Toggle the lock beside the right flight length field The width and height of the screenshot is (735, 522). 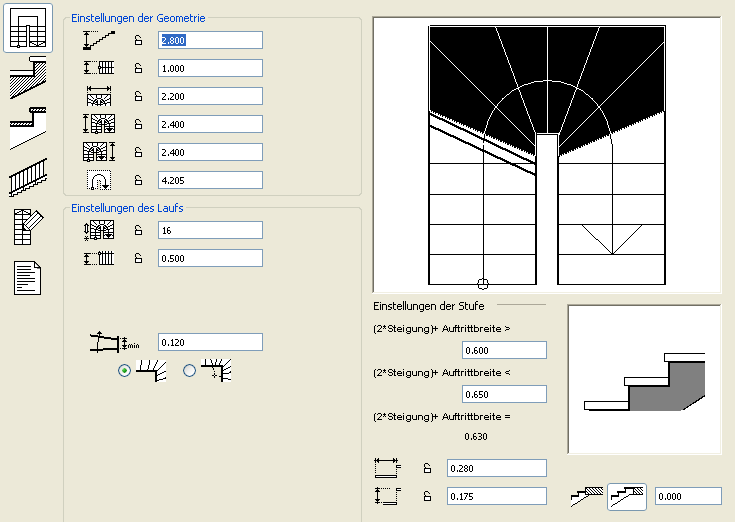pos(138,152)
